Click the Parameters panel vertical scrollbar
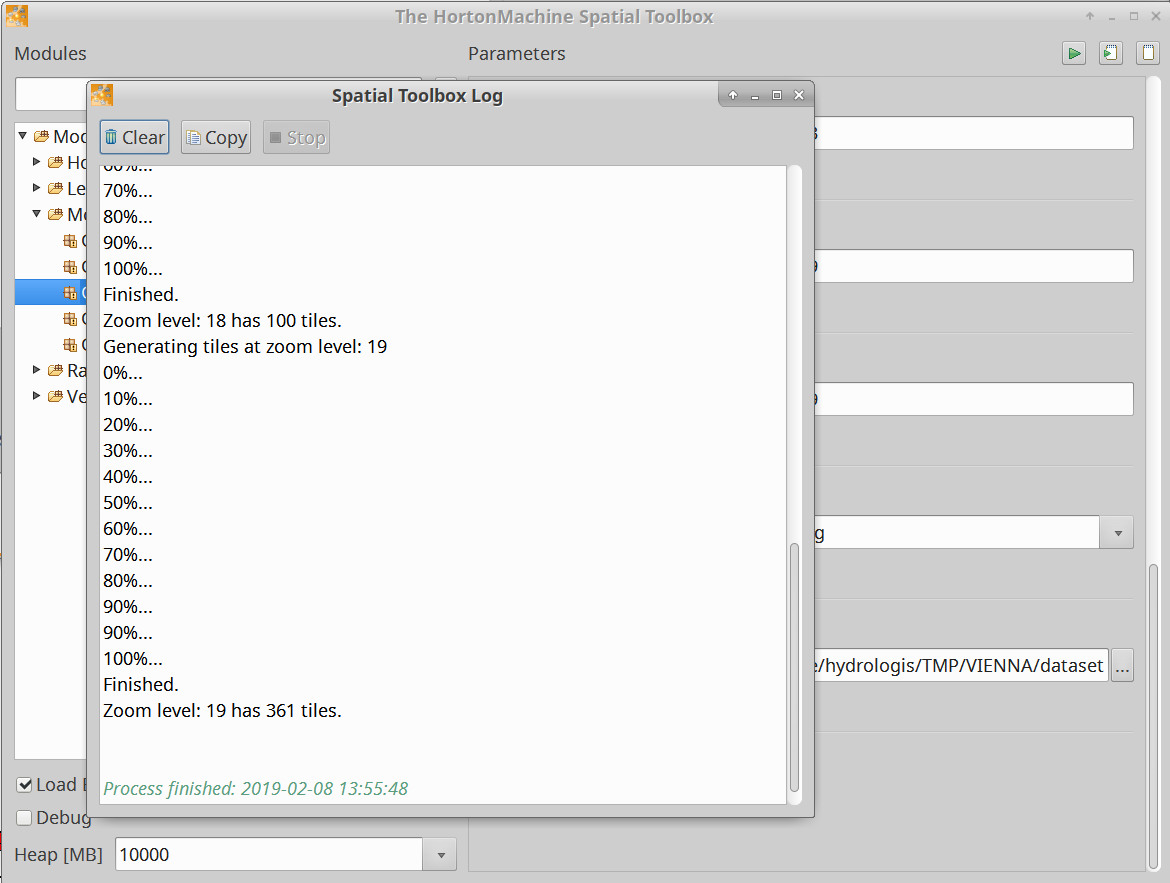Image resolution: width=1170 pixels, height=883 pixels. pyautogui.click(x=1153, y=717)
